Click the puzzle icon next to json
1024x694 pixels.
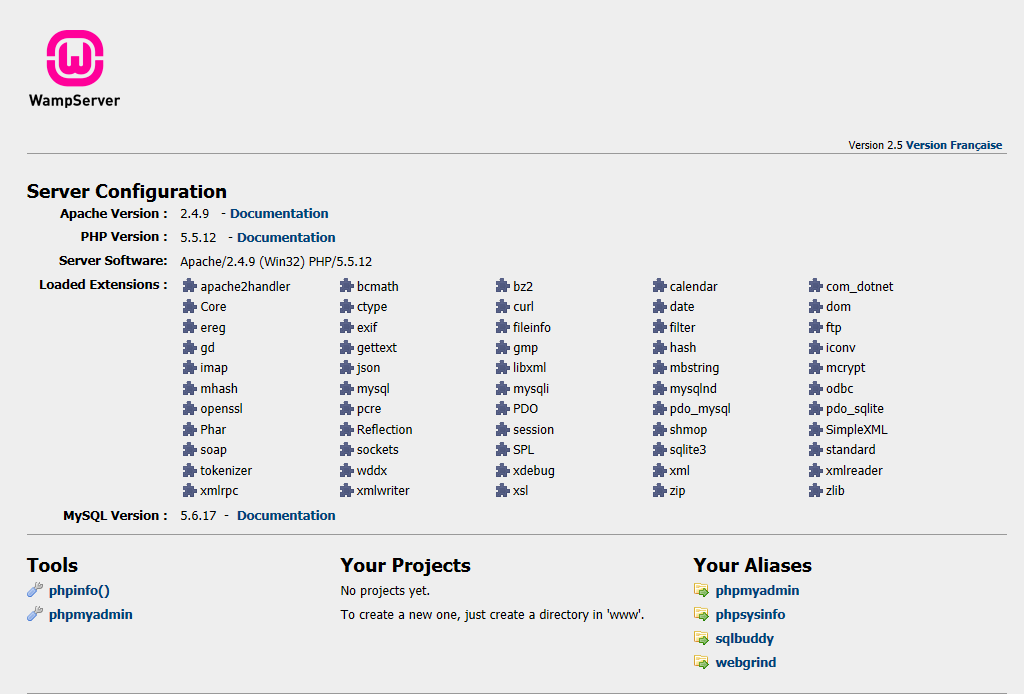coord(346,368)
